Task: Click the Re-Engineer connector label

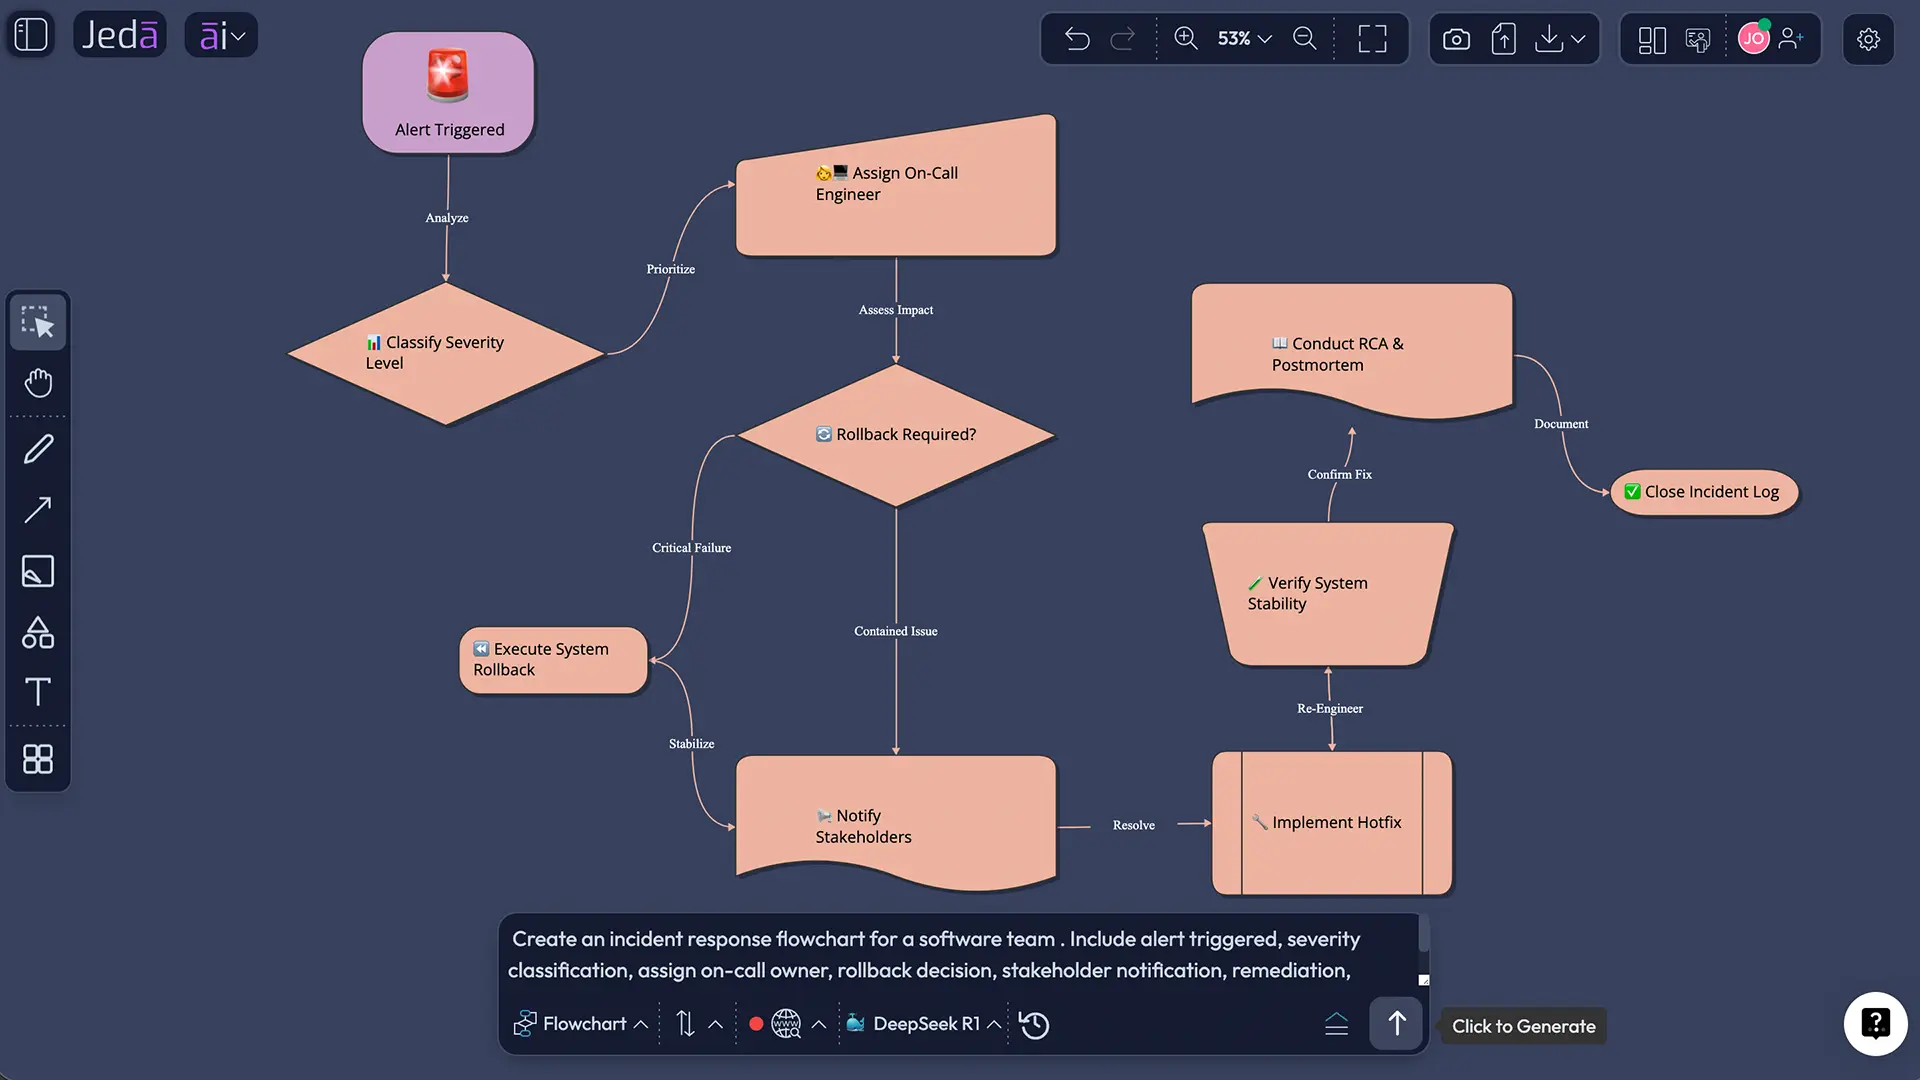Action: coord(1330,709)
